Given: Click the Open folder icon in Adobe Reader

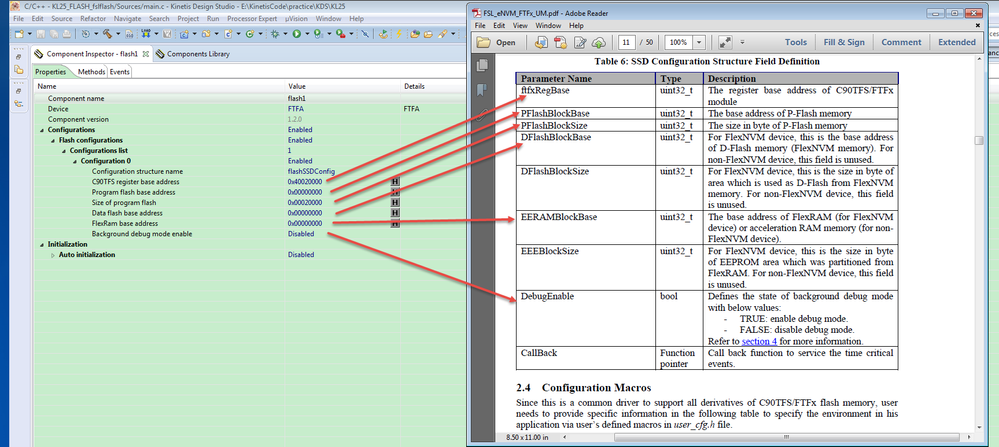Looking at the screenshot, I should [x=484, y=42].
